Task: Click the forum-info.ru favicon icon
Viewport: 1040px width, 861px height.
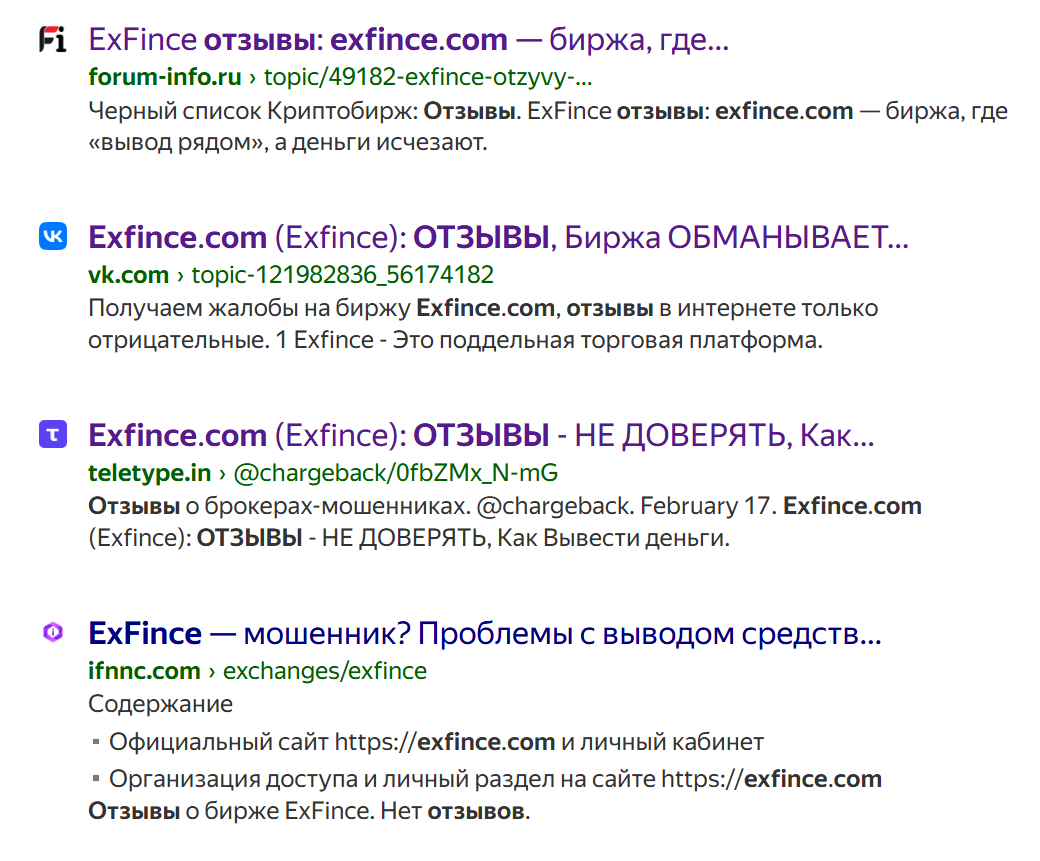Action: pyautogui.click(x=52, y=40)
